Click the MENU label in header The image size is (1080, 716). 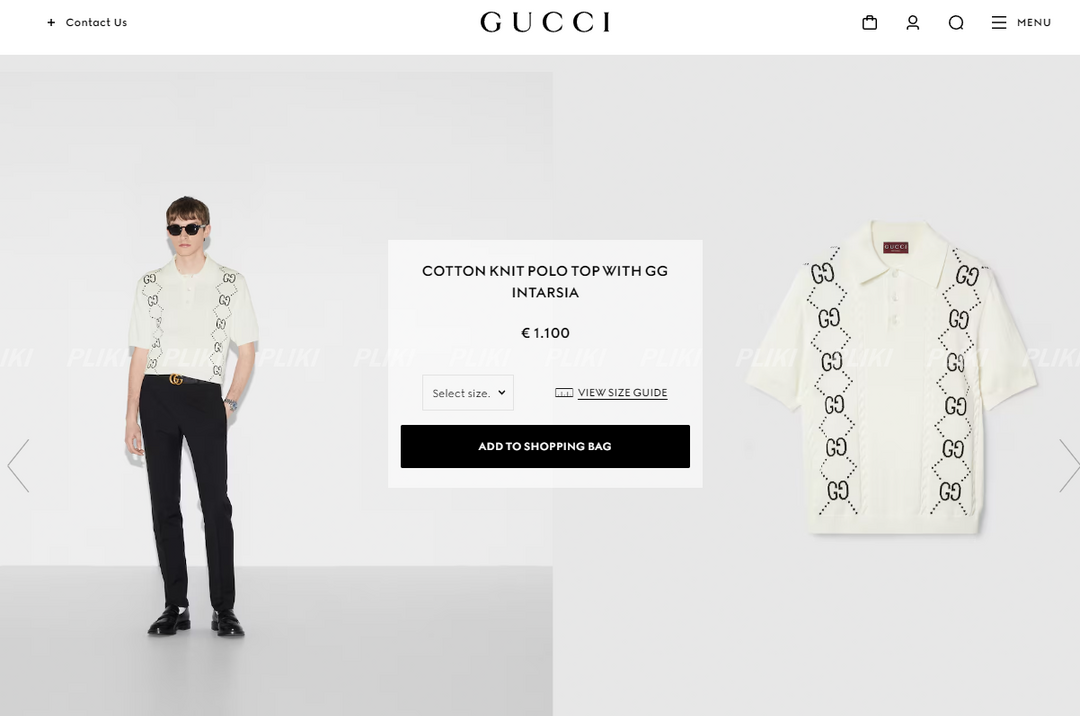[1034, 23]
